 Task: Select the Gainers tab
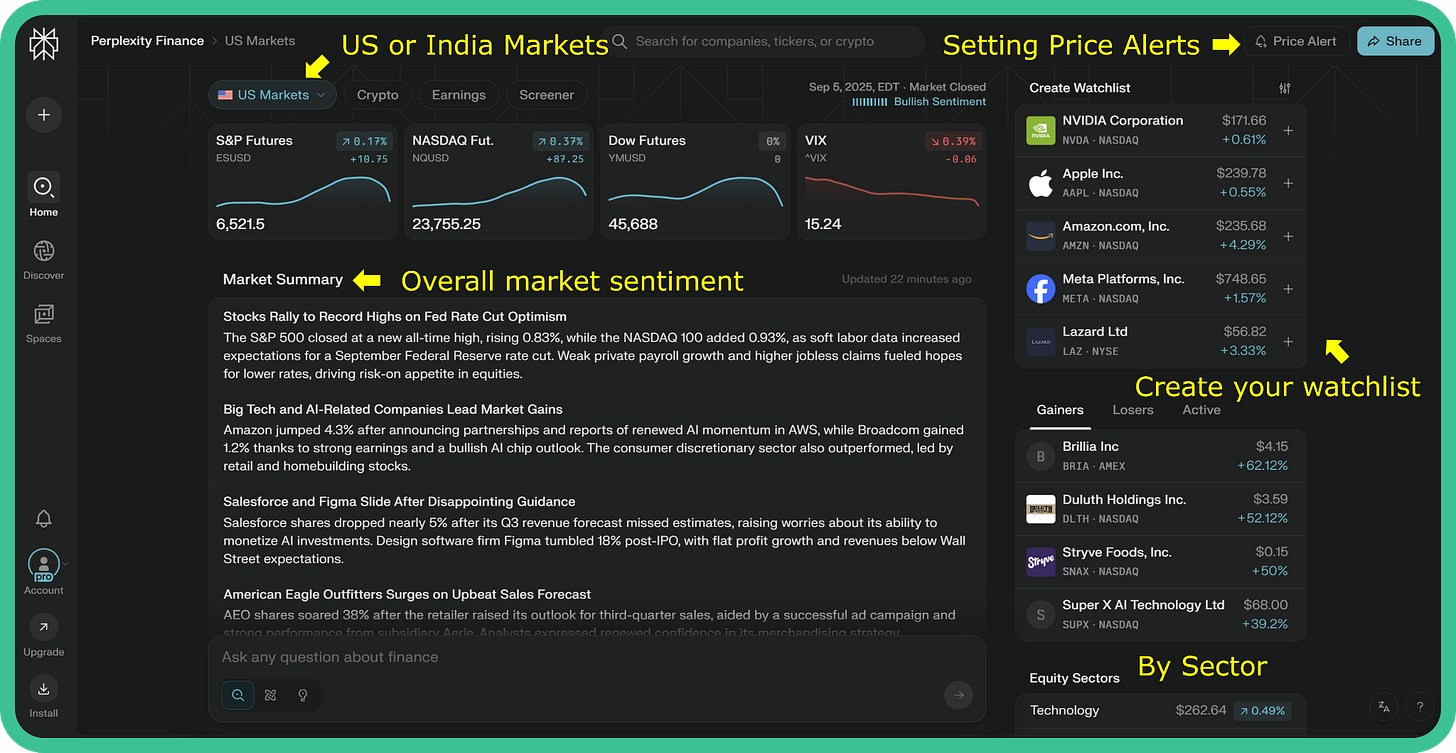(x=1060, y=410)
